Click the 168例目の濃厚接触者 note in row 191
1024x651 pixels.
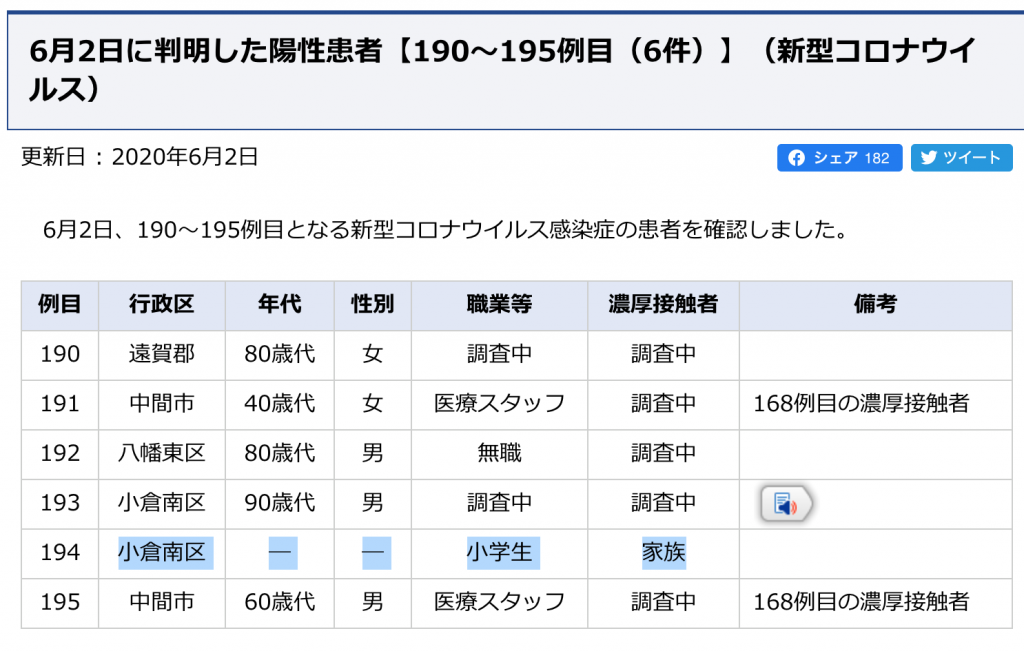(x=861, y=404)
